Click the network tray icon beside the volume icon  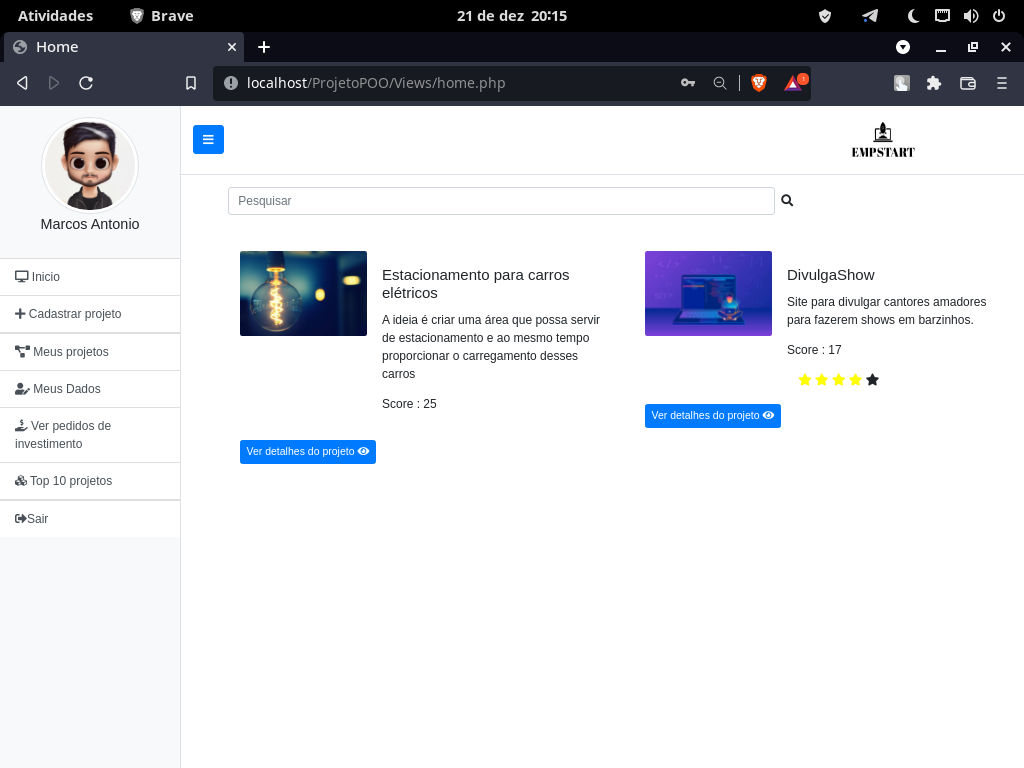(942, 16)
